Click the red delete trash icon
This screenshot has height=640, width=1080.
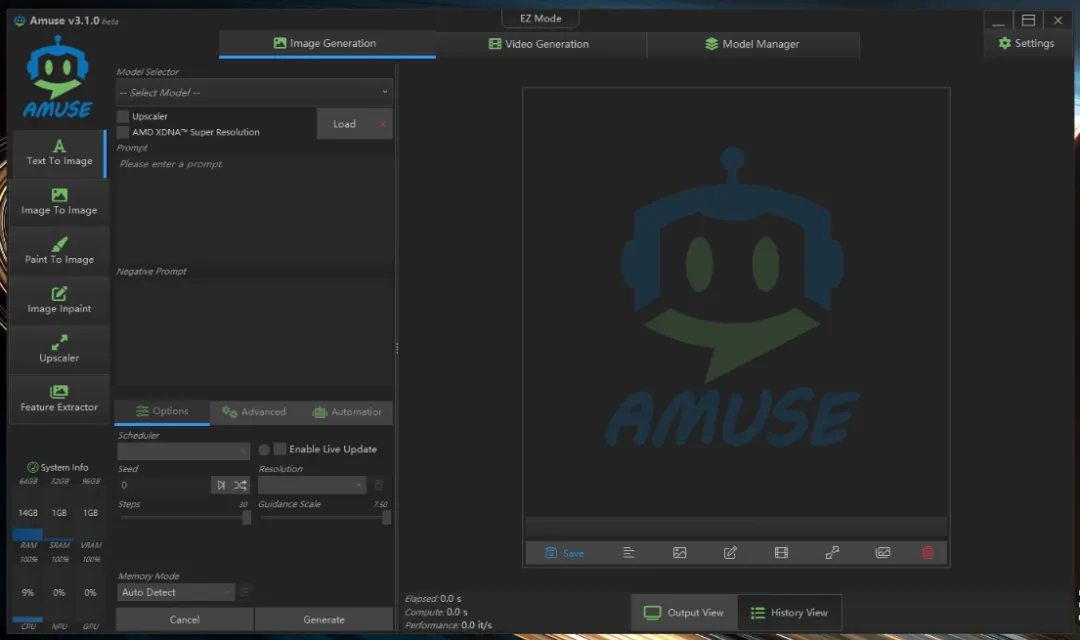[927, 552]
